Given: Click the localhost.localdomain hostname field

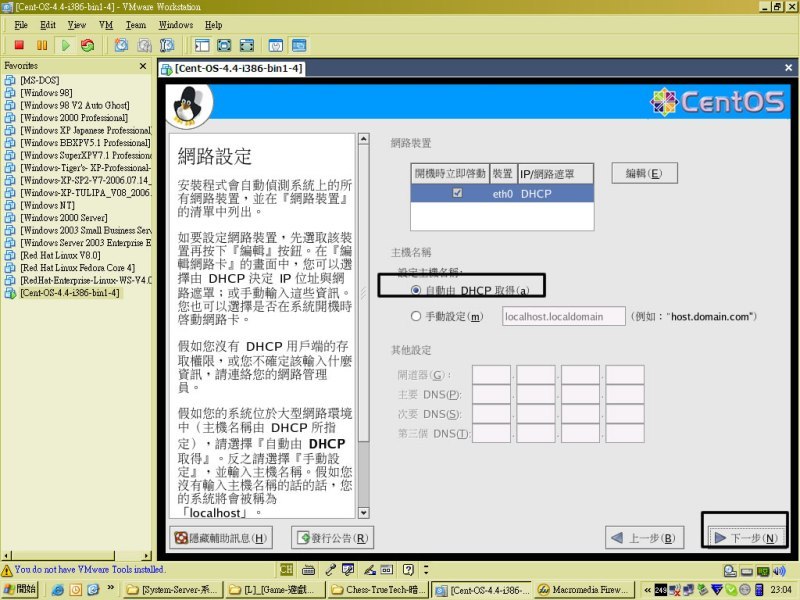Looking at the screenshot, I should coord(564,316).
